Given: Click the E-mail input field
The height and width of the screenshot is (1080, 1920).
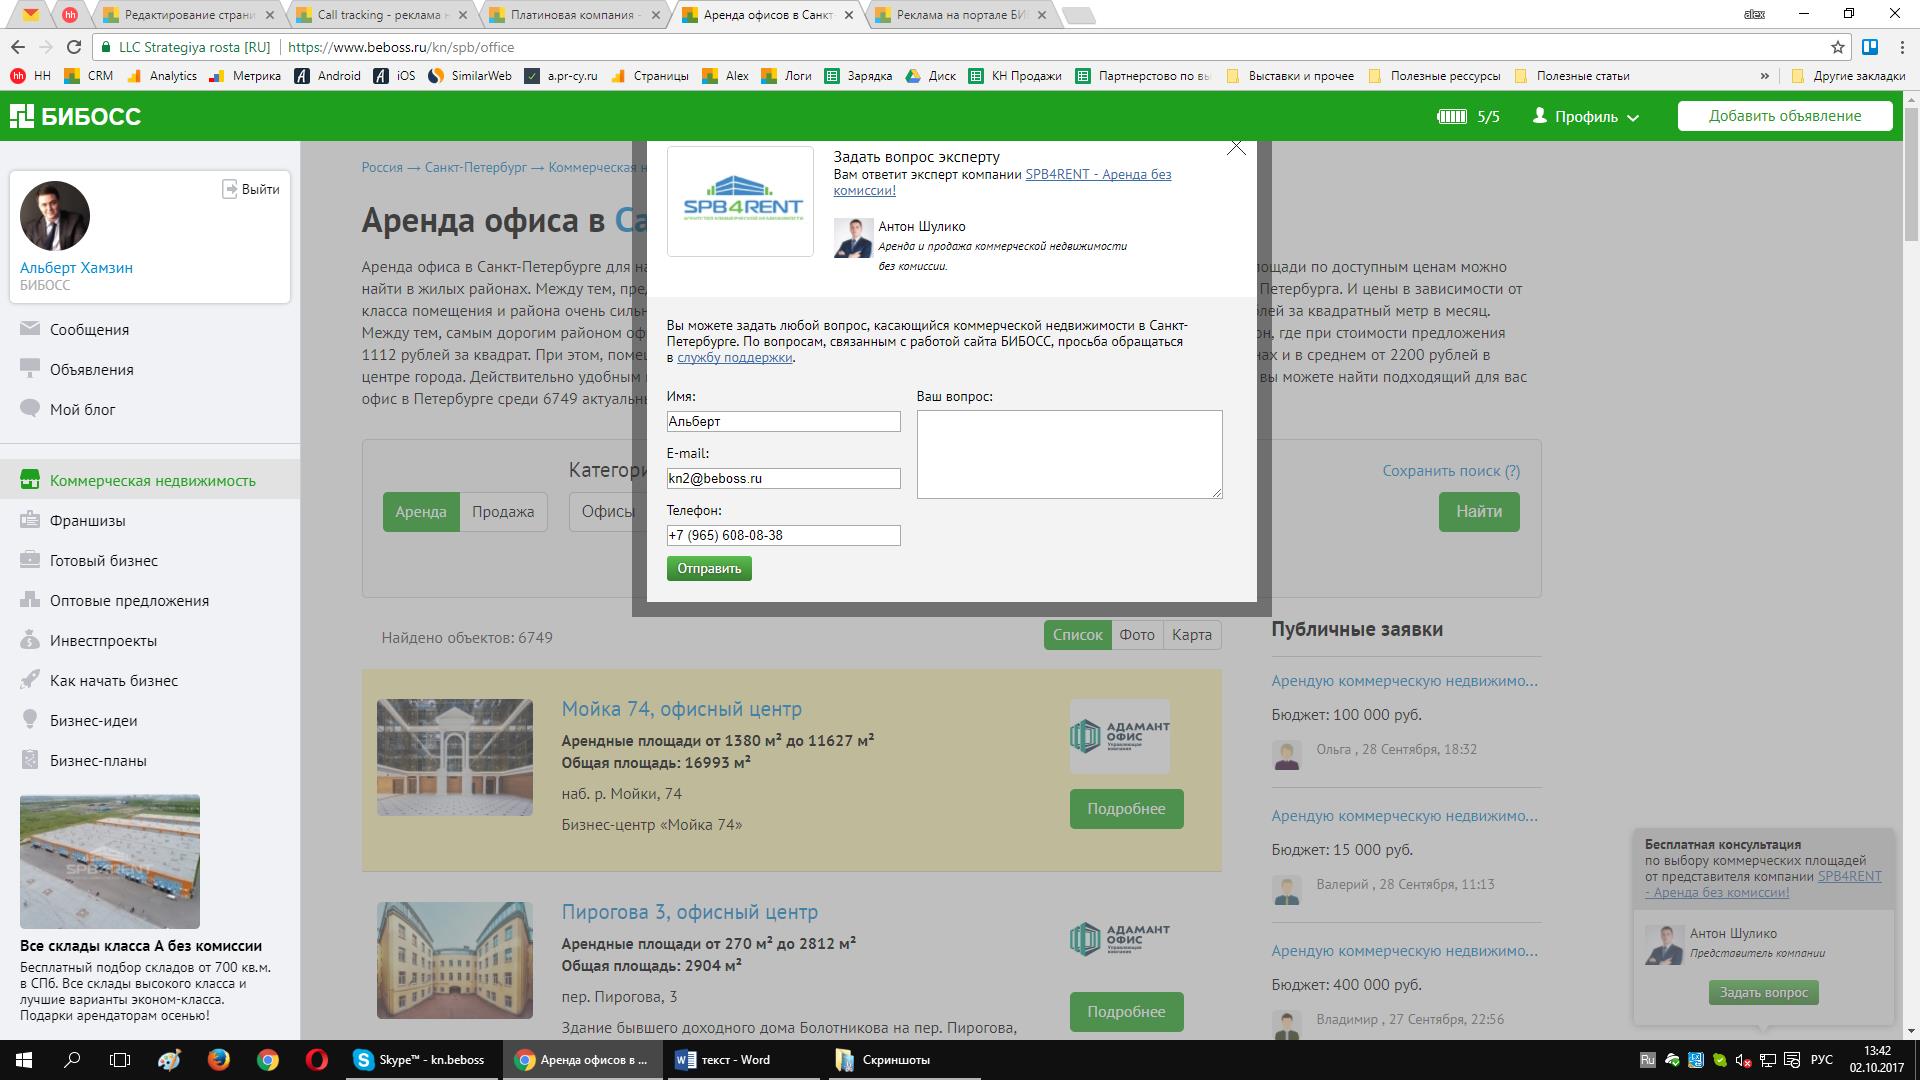Looking at the screenshot, I should click(784, 479).
